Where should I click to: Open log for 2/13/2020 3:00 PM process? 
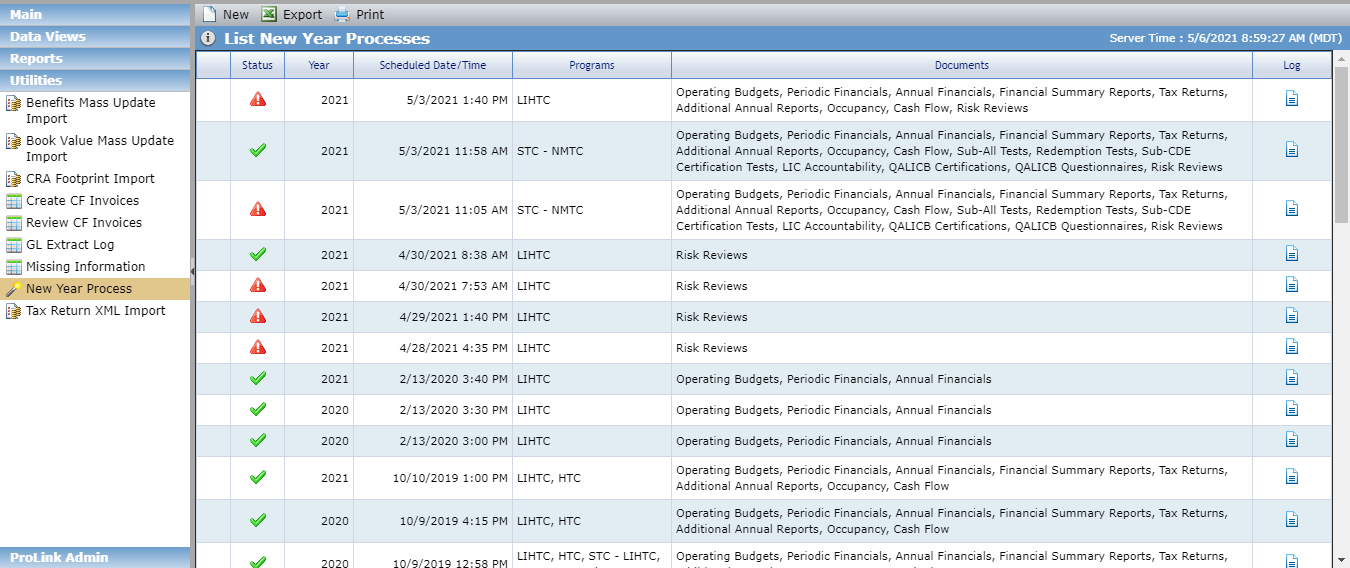1291,440
